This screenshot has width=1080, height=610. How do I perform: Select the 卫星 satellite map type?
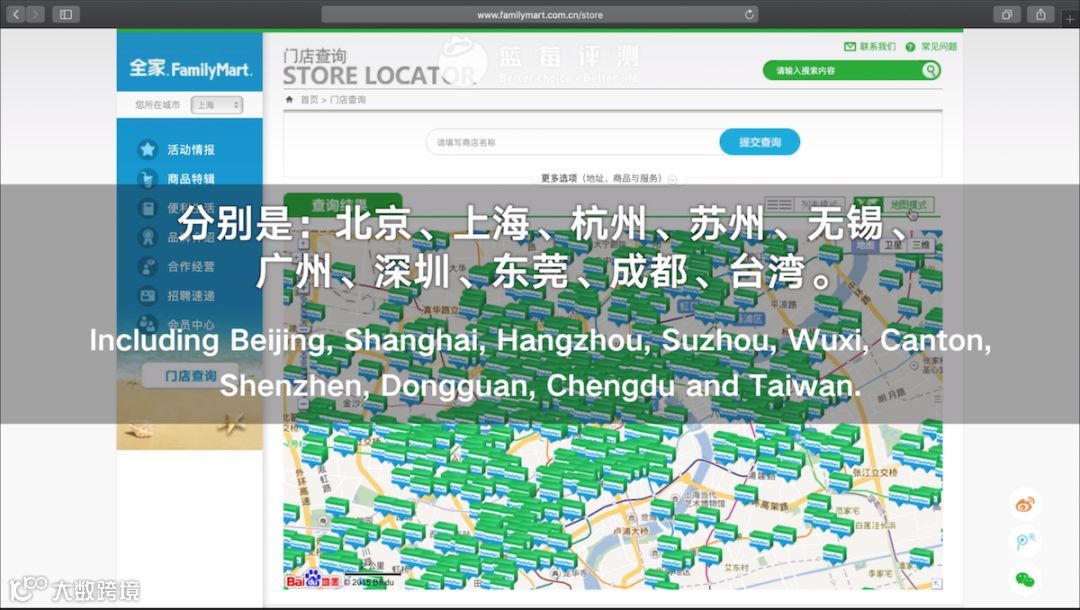tap(893, 245)
